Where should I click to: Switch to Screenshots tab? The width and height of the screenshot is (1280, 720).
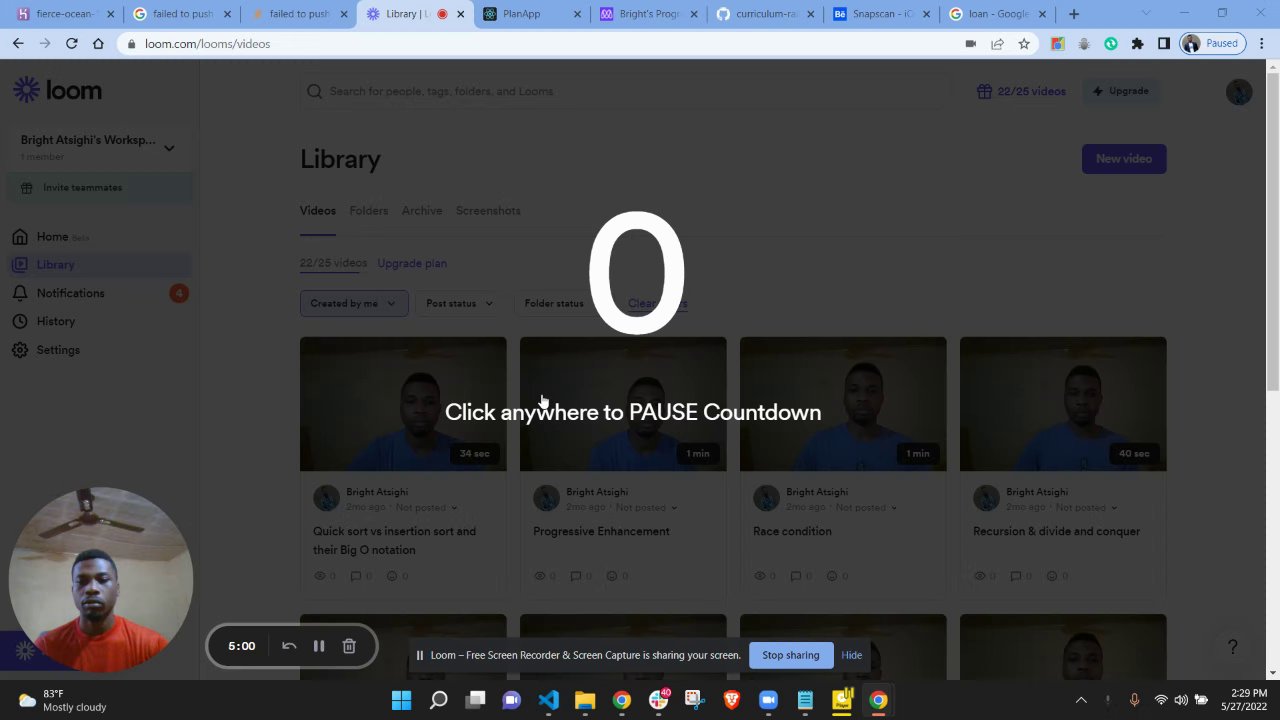(x=488, y=211)
